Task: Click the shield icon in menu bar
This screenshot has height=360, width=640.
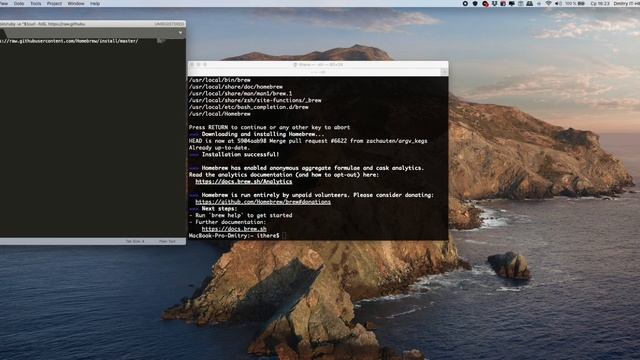Action: [475, 3]
